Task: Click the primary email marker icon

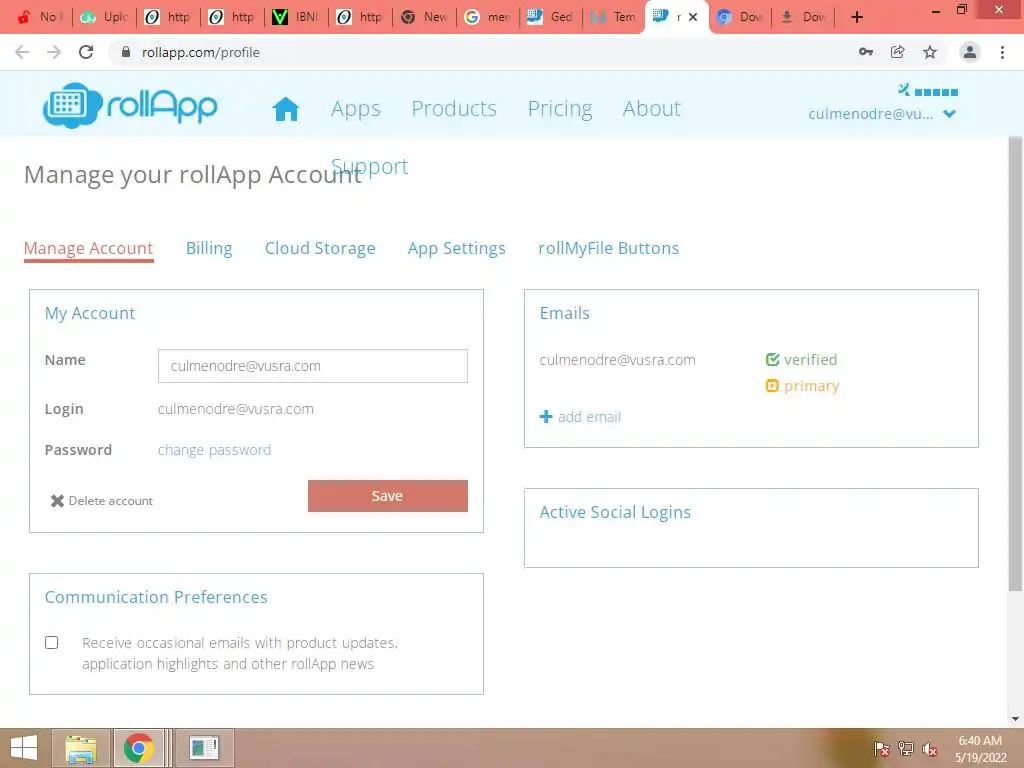Action: pos(772,386)
